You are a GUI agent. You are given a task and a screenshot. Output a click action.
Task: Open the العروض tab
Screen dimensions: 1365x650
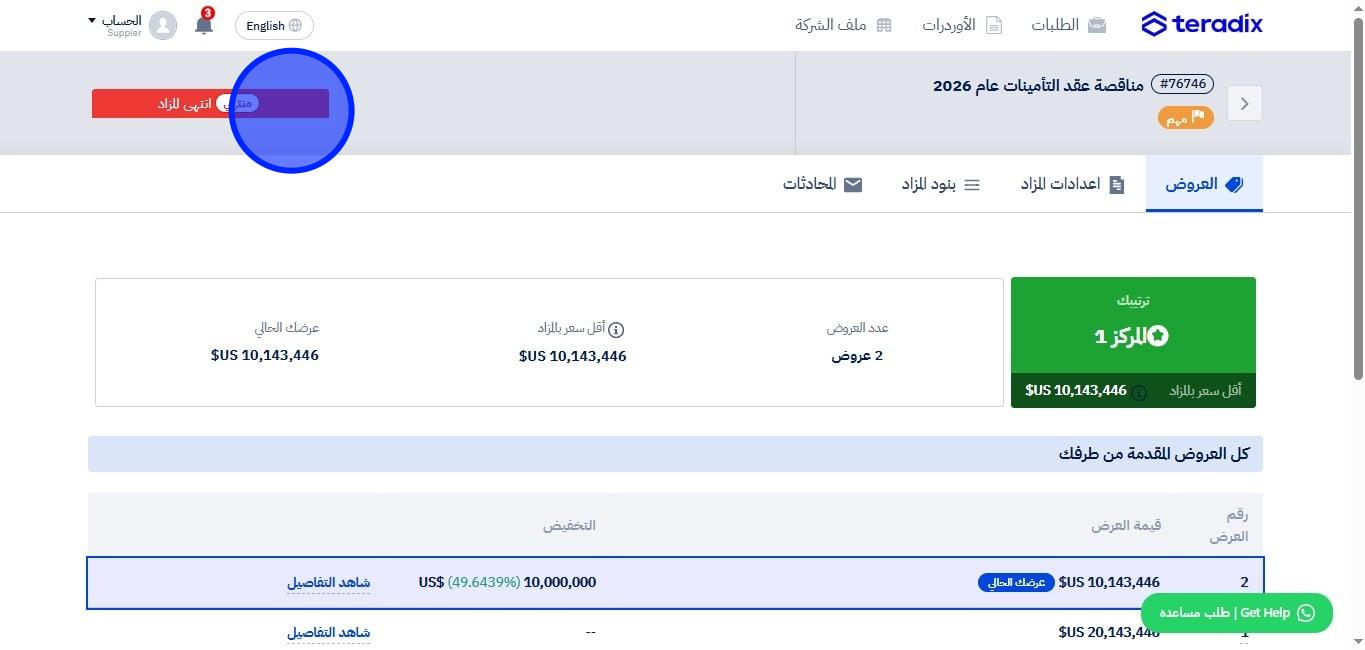coord(1204,184)
